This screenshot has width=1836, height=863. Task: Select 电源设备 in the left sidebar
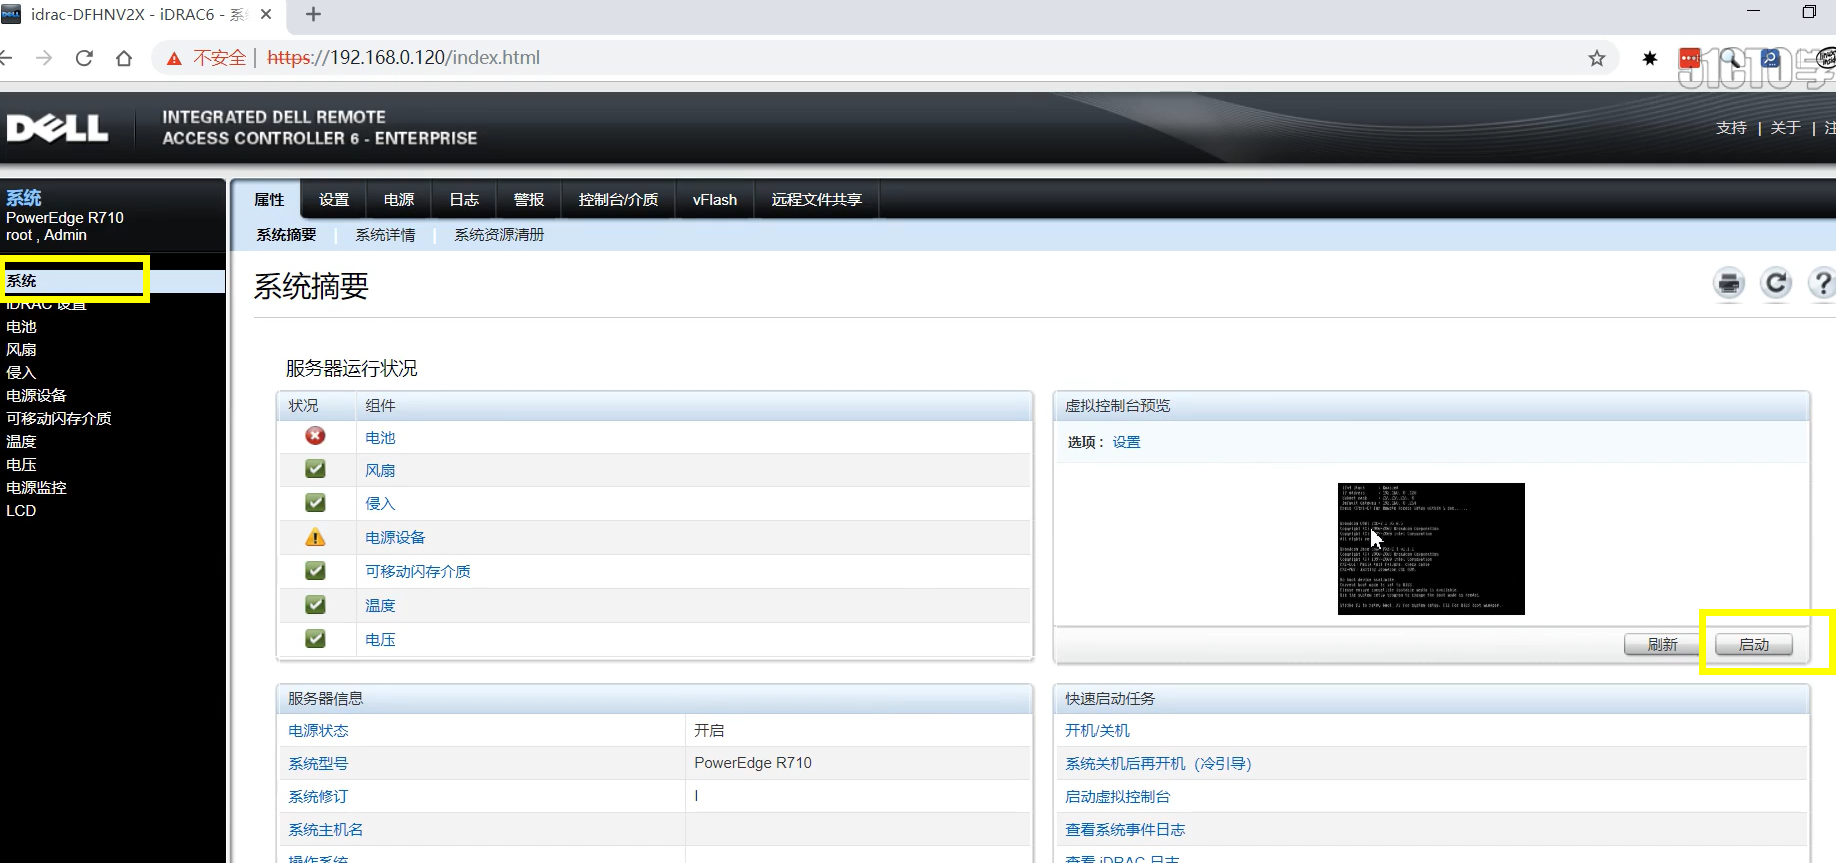(36, 396)
